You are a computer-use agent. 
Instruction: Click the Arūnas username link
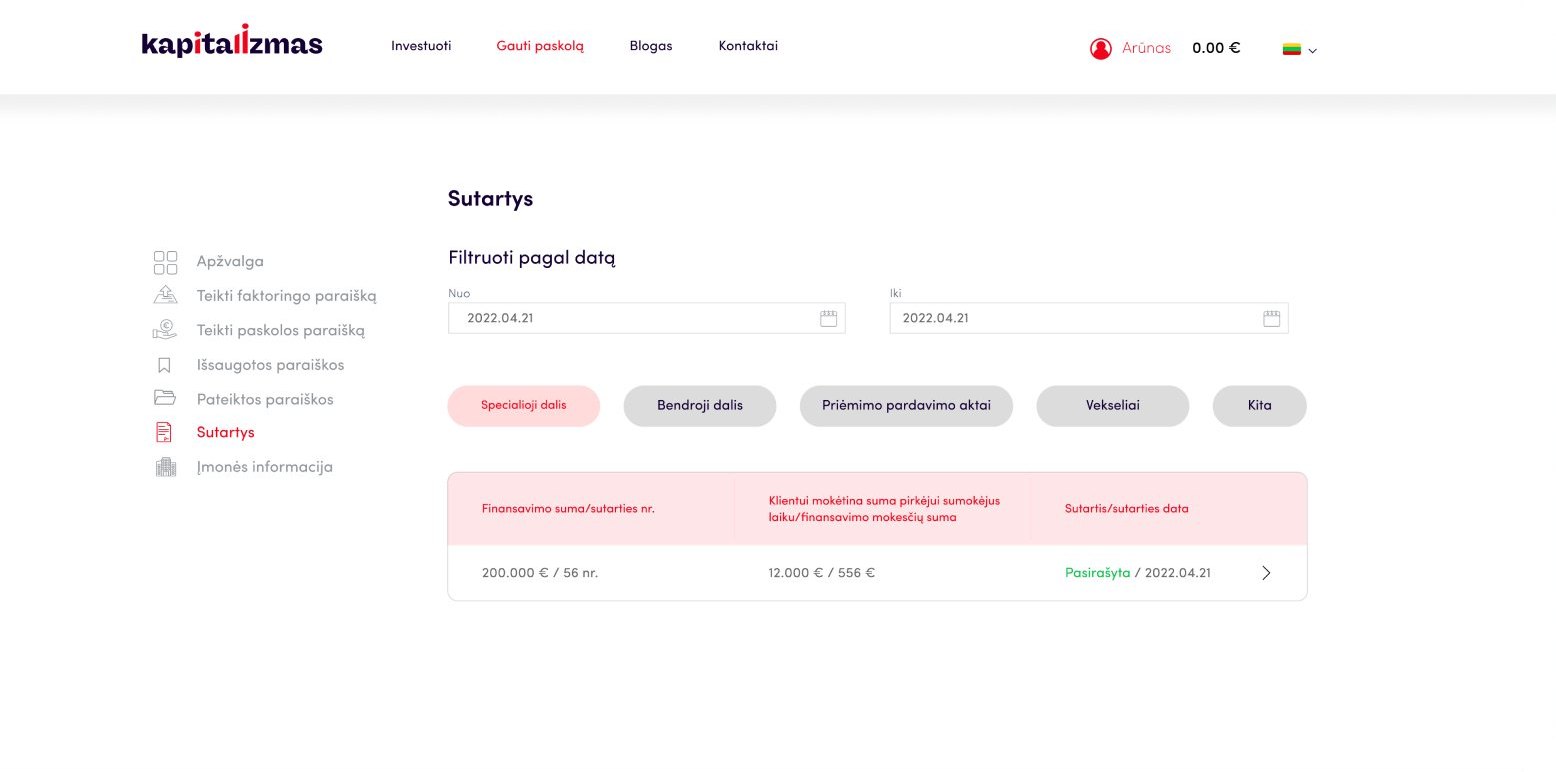tap(1146, 48)
